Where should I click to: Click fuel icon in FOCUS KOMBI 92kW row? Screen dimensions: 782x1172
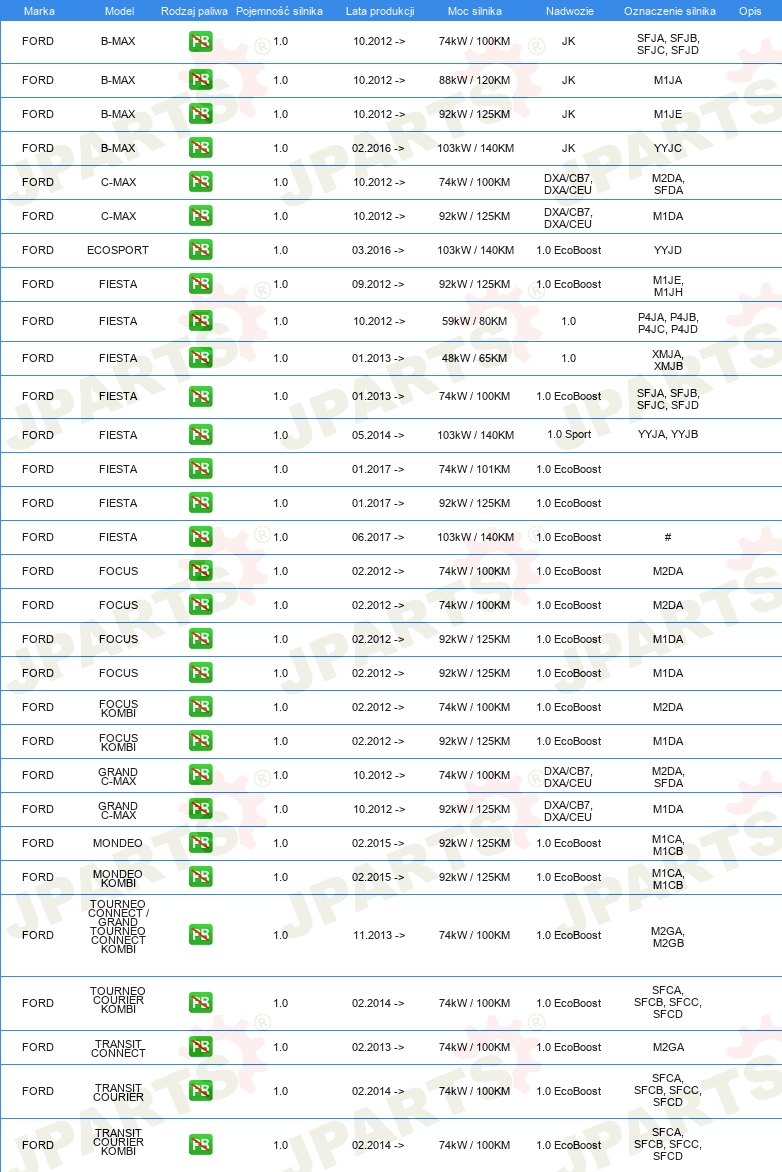point(200,741)
